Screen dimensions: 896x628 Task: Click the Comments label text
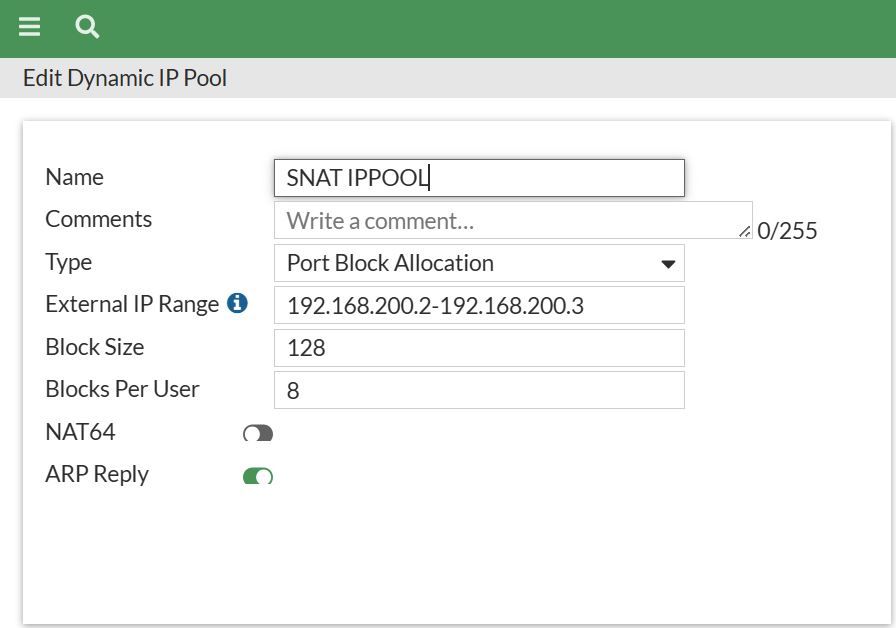coord(99,219)
